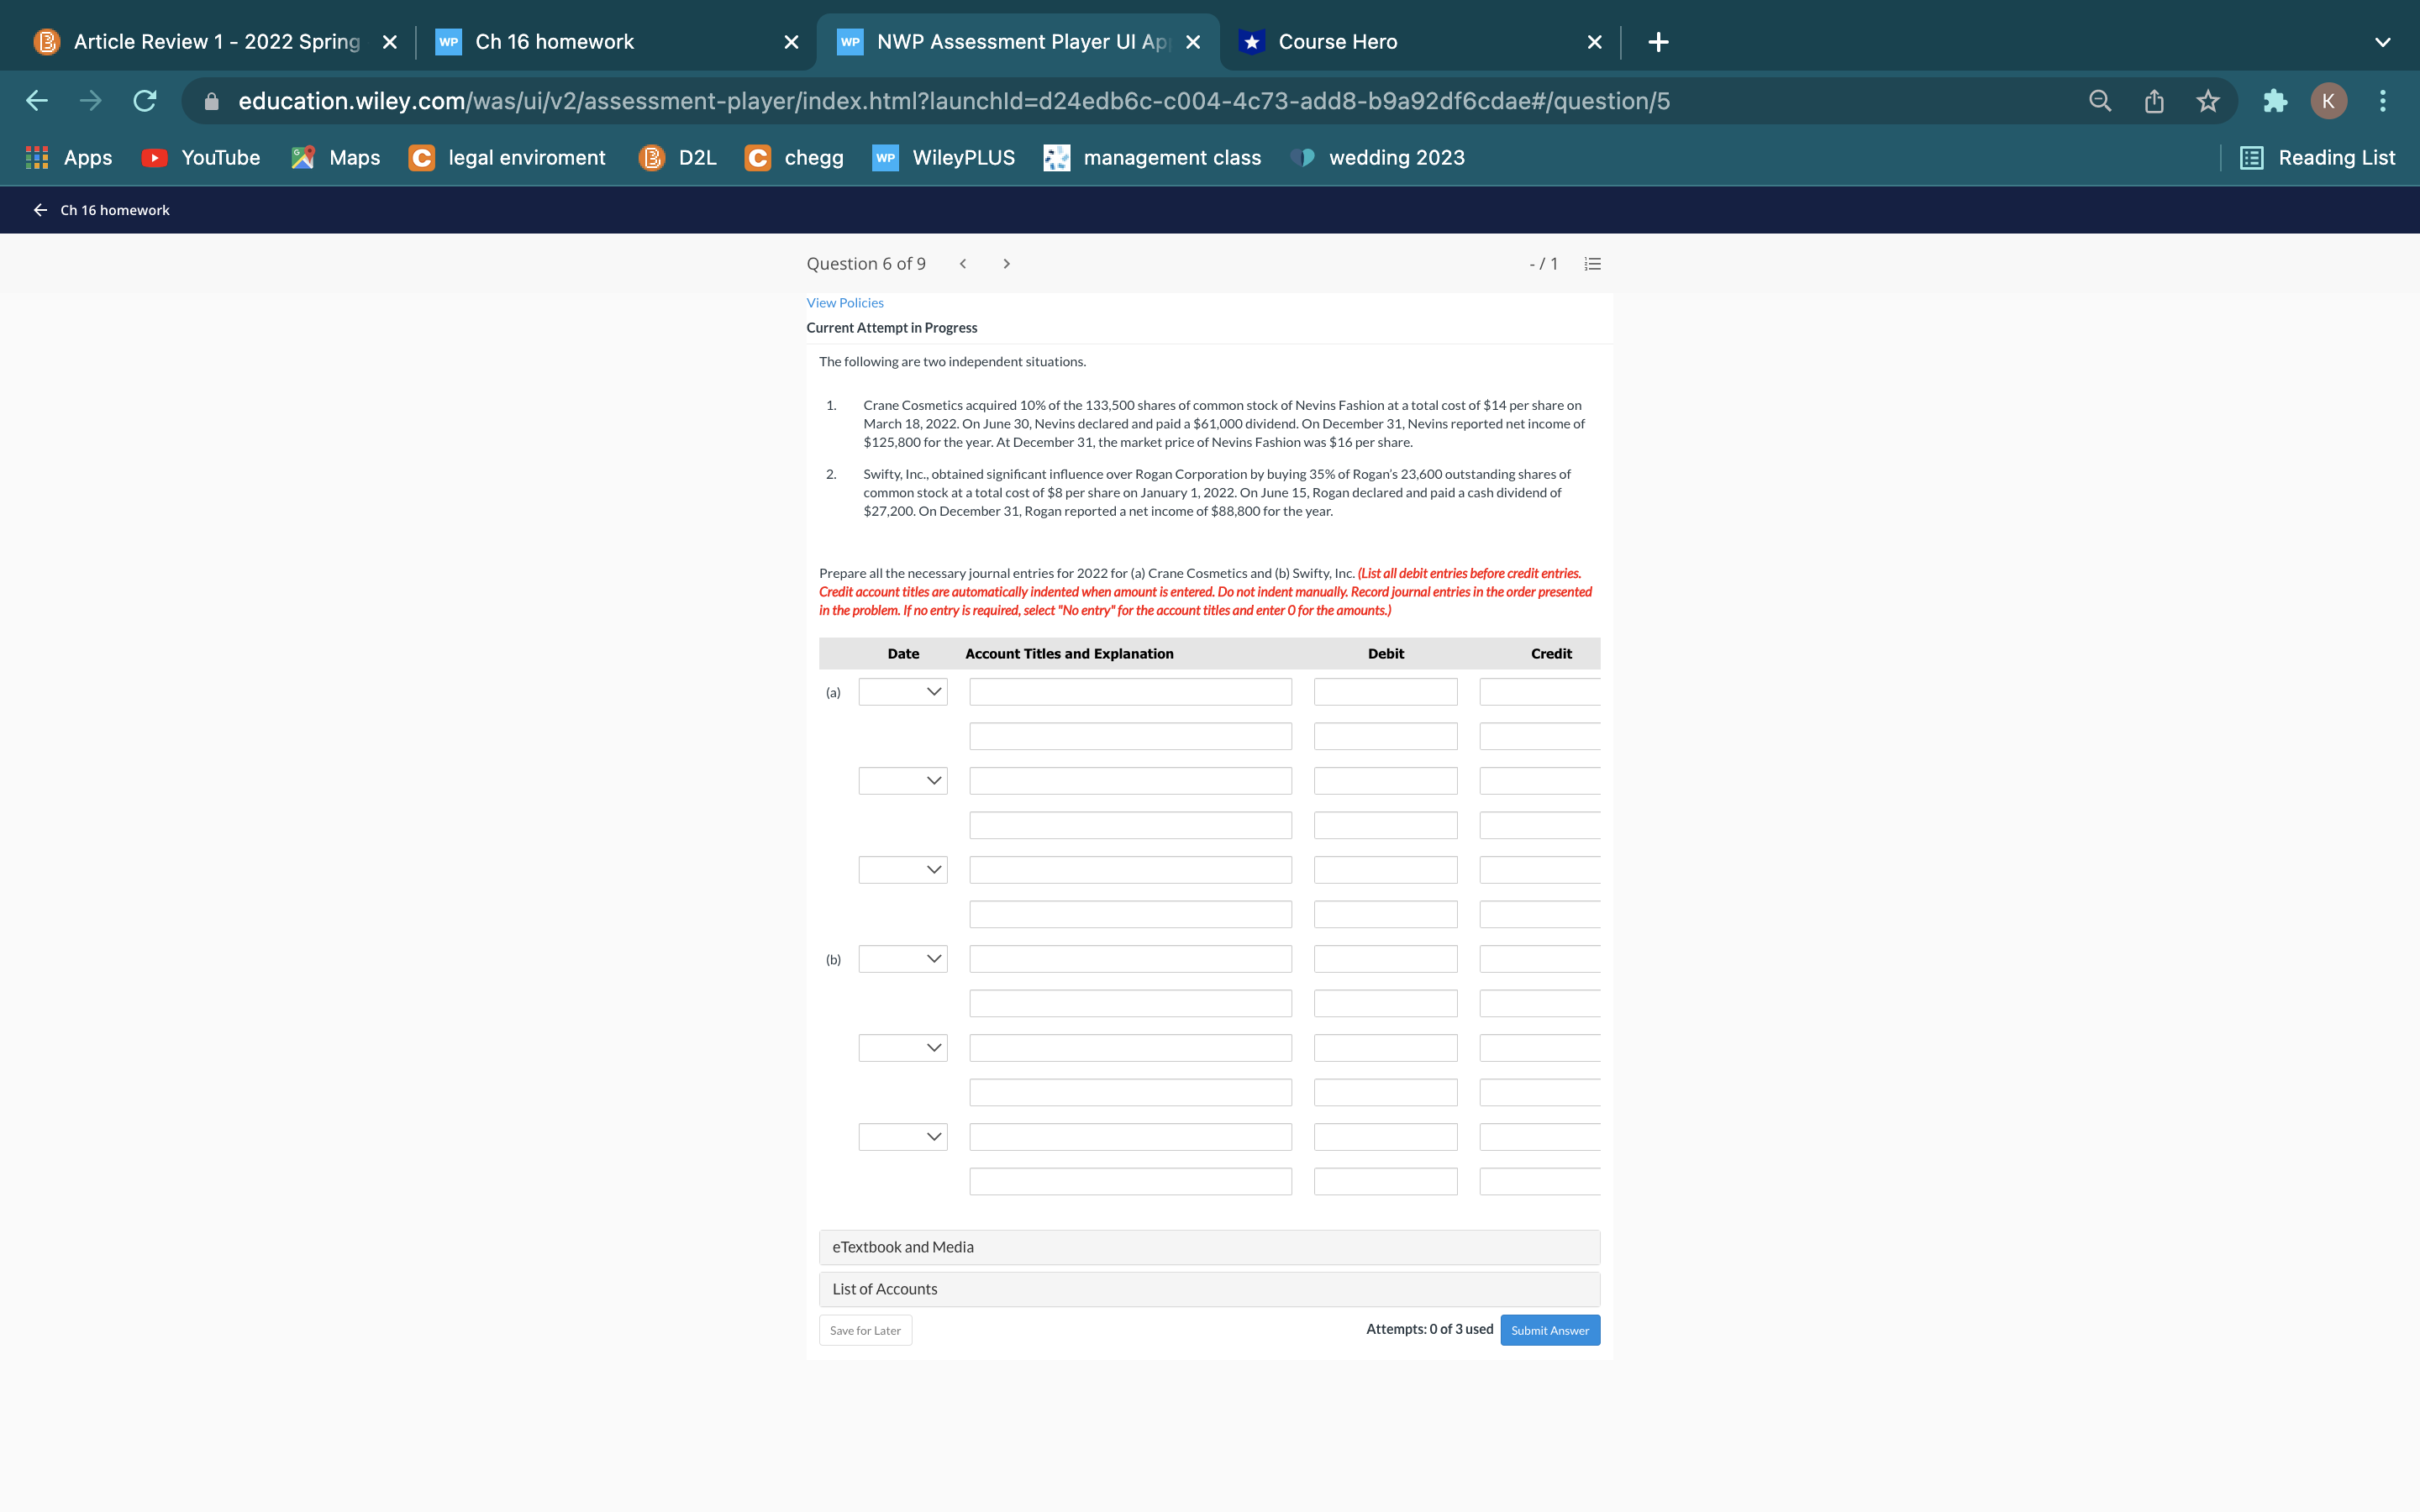Click the browser reload page icon
The image size is (2420, 1512).
tap(145, 101)
